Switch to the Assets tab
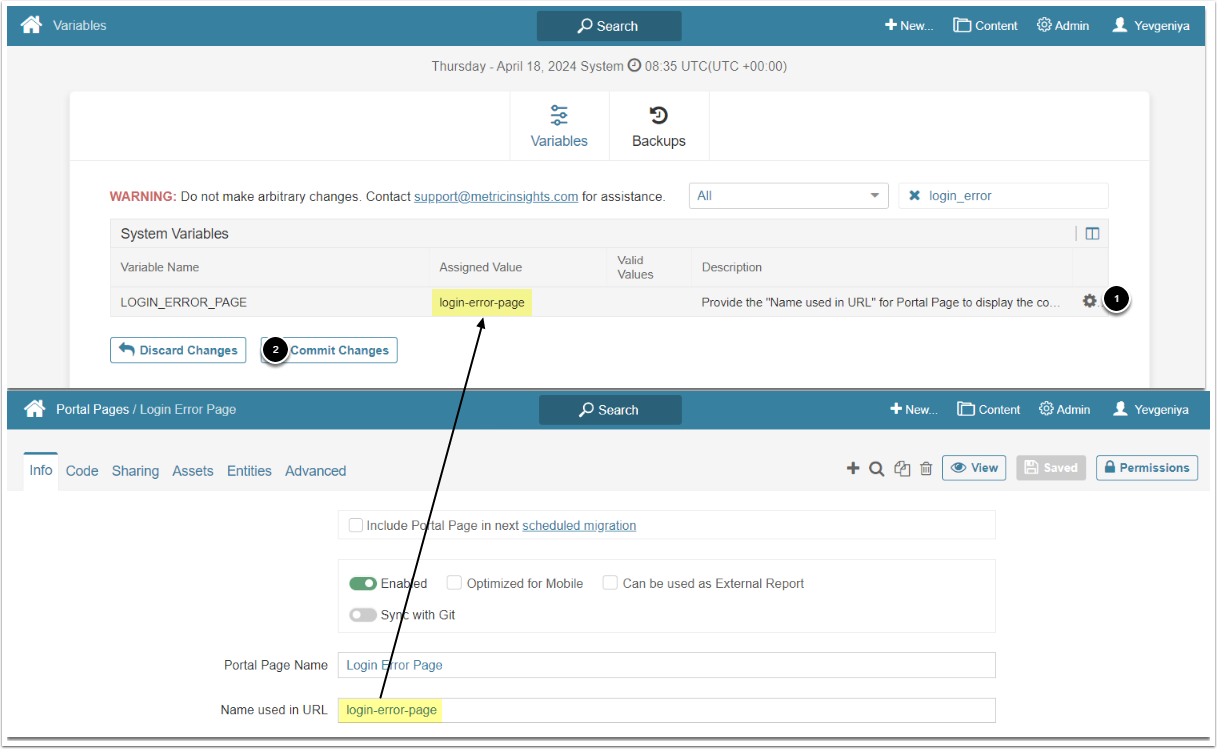Screen dimensions: 1217x749 (x=193, y=471)
